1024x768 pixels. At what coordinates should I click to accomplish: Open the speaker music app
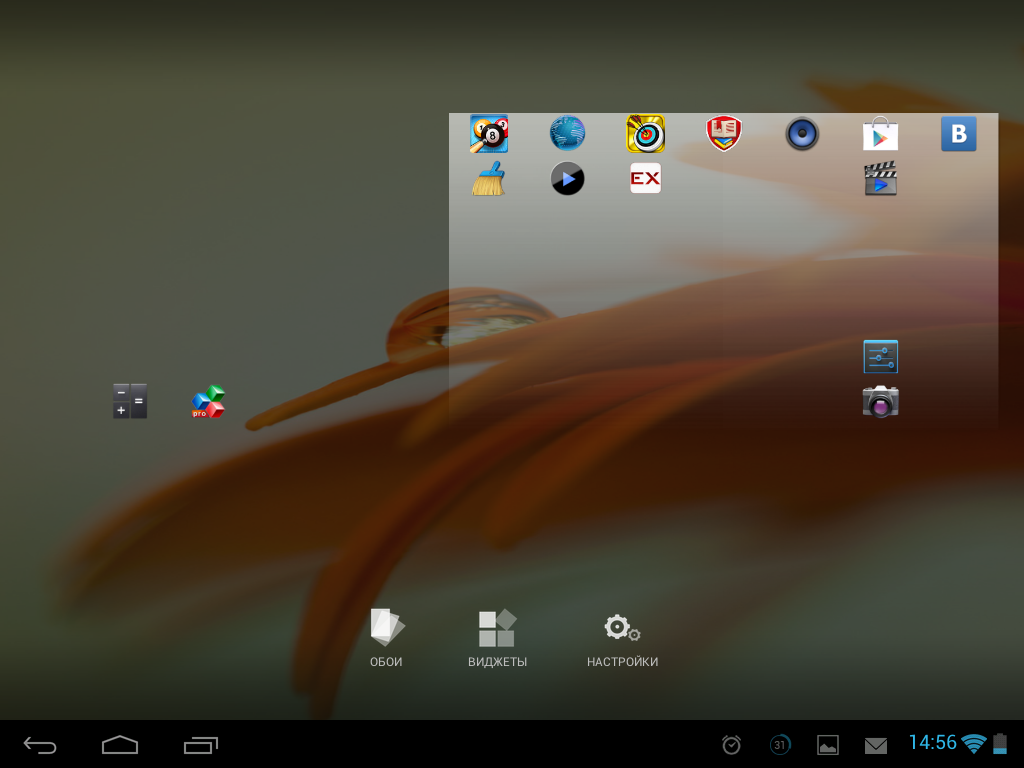coord(802,133)
